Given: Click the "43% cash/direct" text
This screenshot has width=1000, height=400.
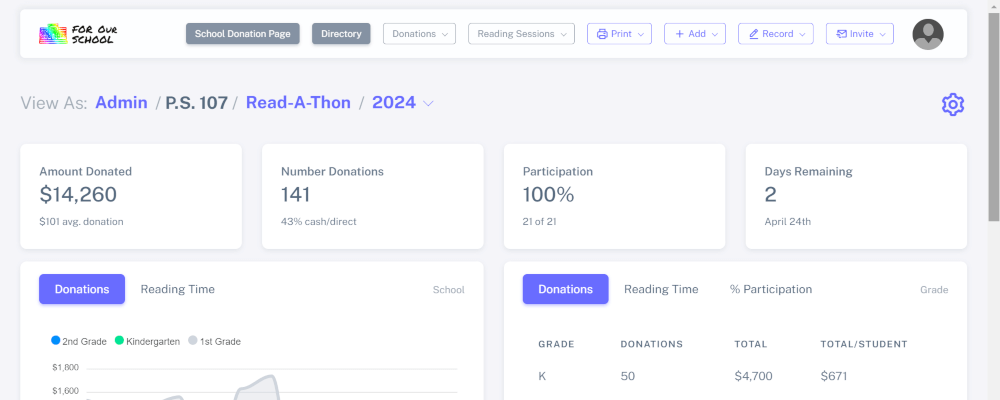Looking at the screenshot, I should (x=318, y=222).
